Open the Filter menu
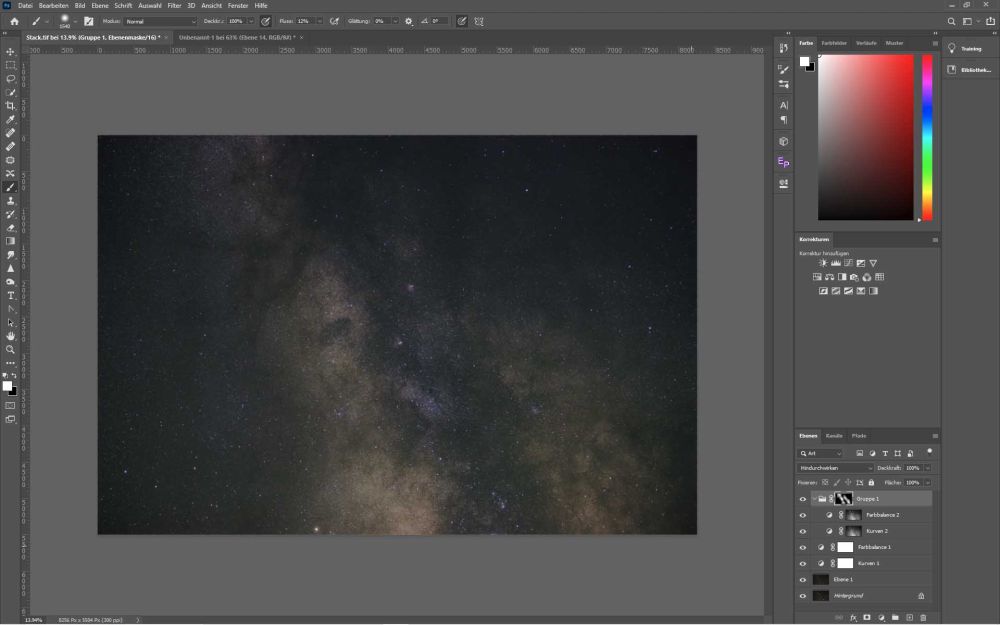The width and height of the screenshot is (1000, 625). coord(175,5)
